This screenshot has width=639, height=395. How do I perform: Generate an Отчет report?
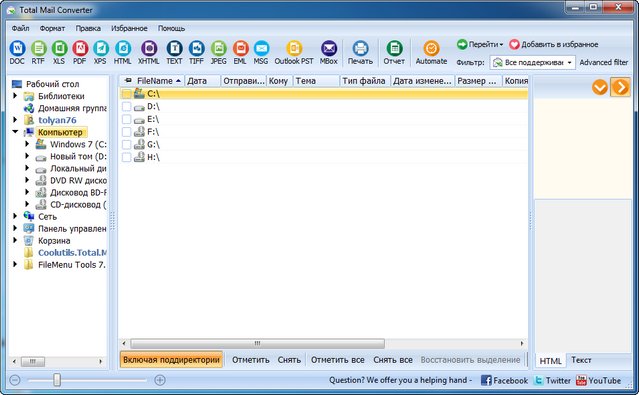[x=394, y=53]
